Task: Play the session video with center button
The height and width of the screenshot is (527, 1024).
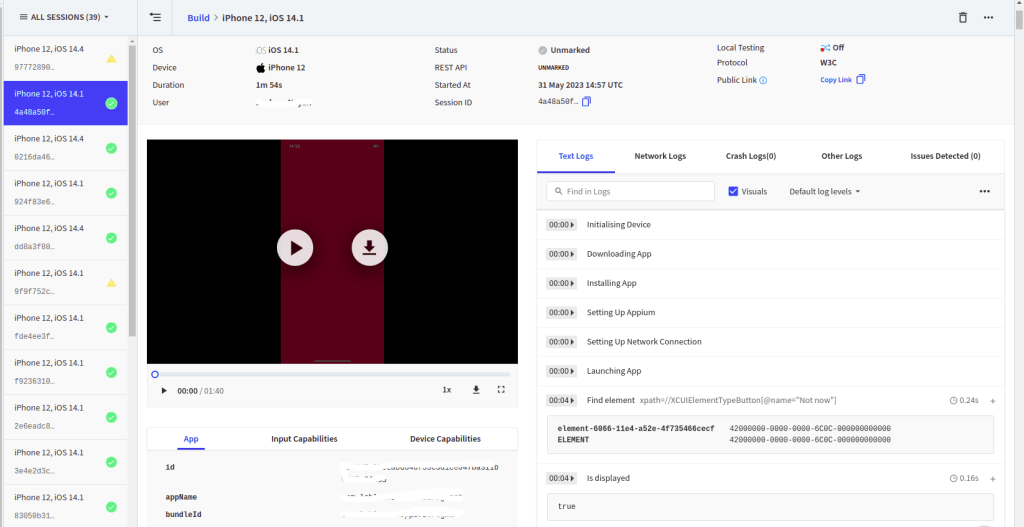Action: point(295,247)
